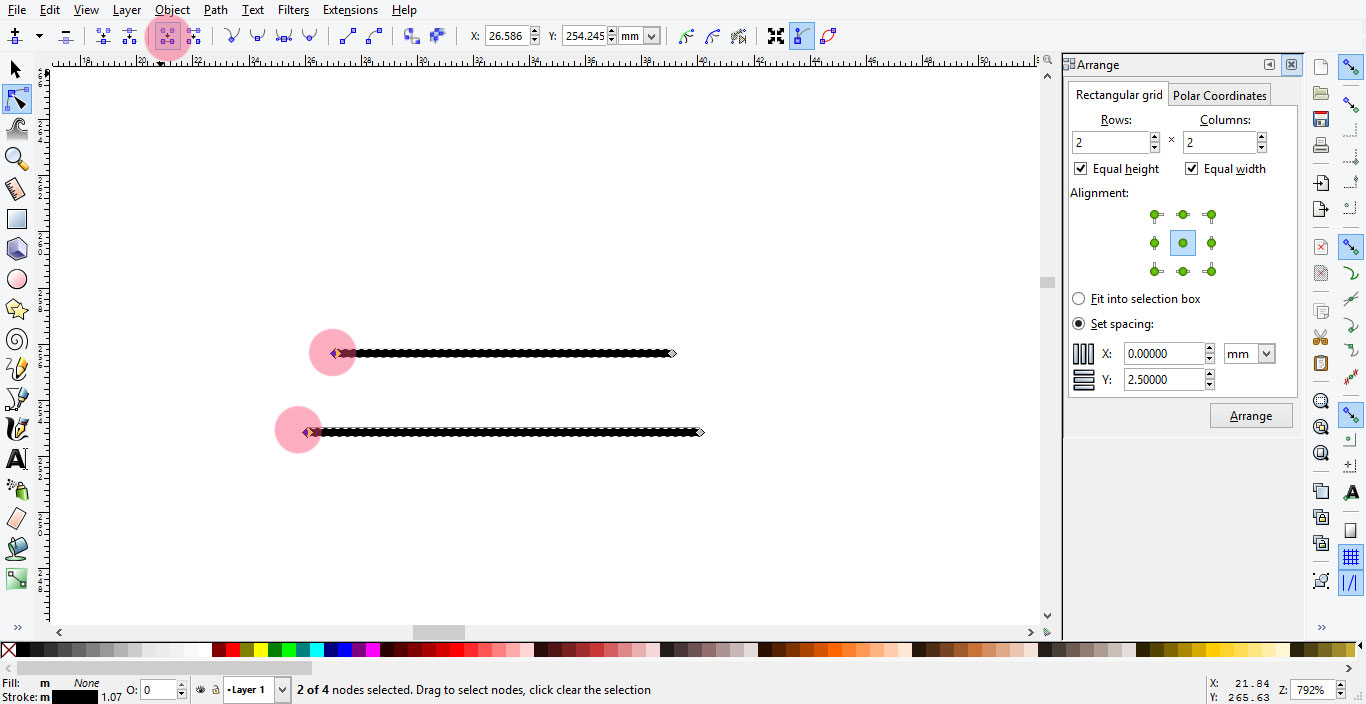Select the Gradient tool

pos(16,578)
